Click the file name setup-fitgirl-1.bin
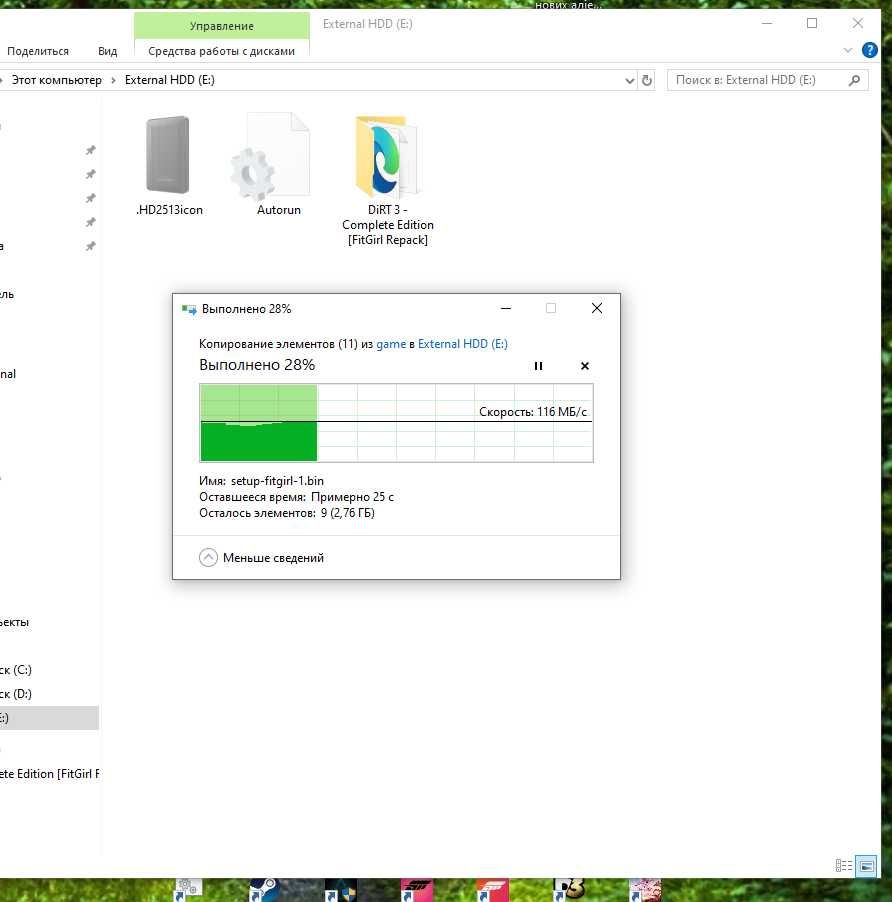 [277, 481]
